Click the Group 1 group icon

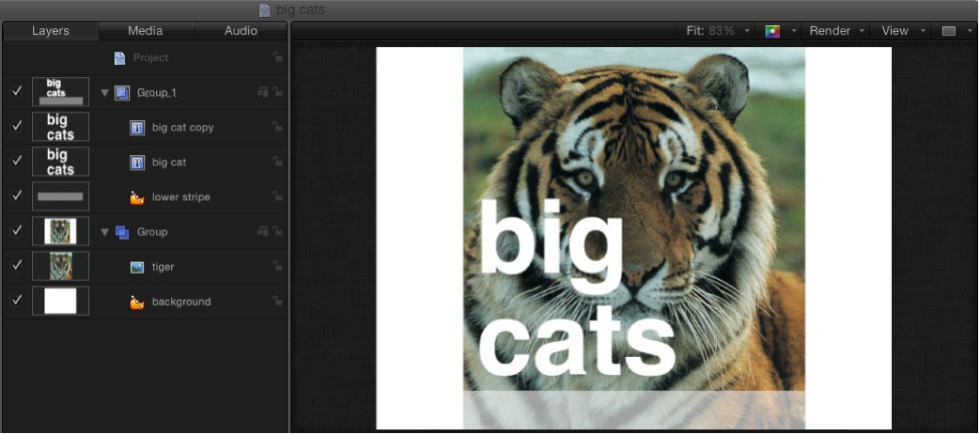(x=122, y=93)
